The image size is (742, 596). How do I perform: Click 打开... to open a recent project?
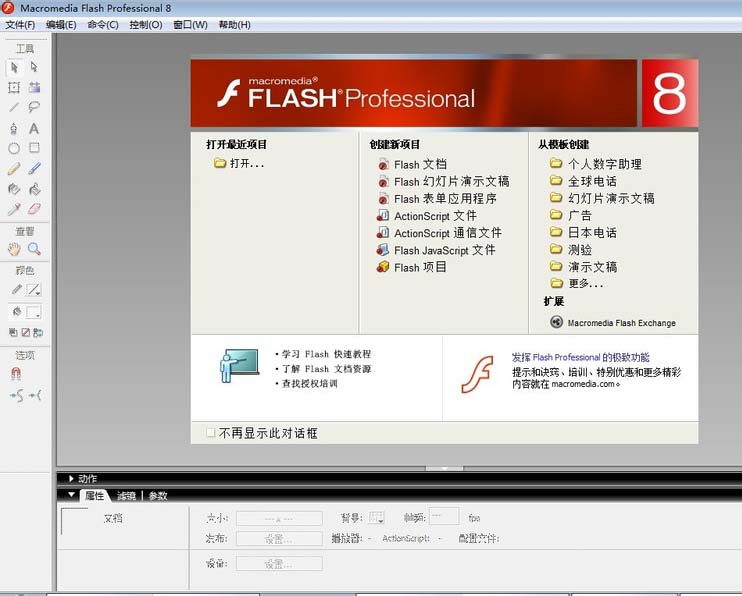[x=239, y=163]
